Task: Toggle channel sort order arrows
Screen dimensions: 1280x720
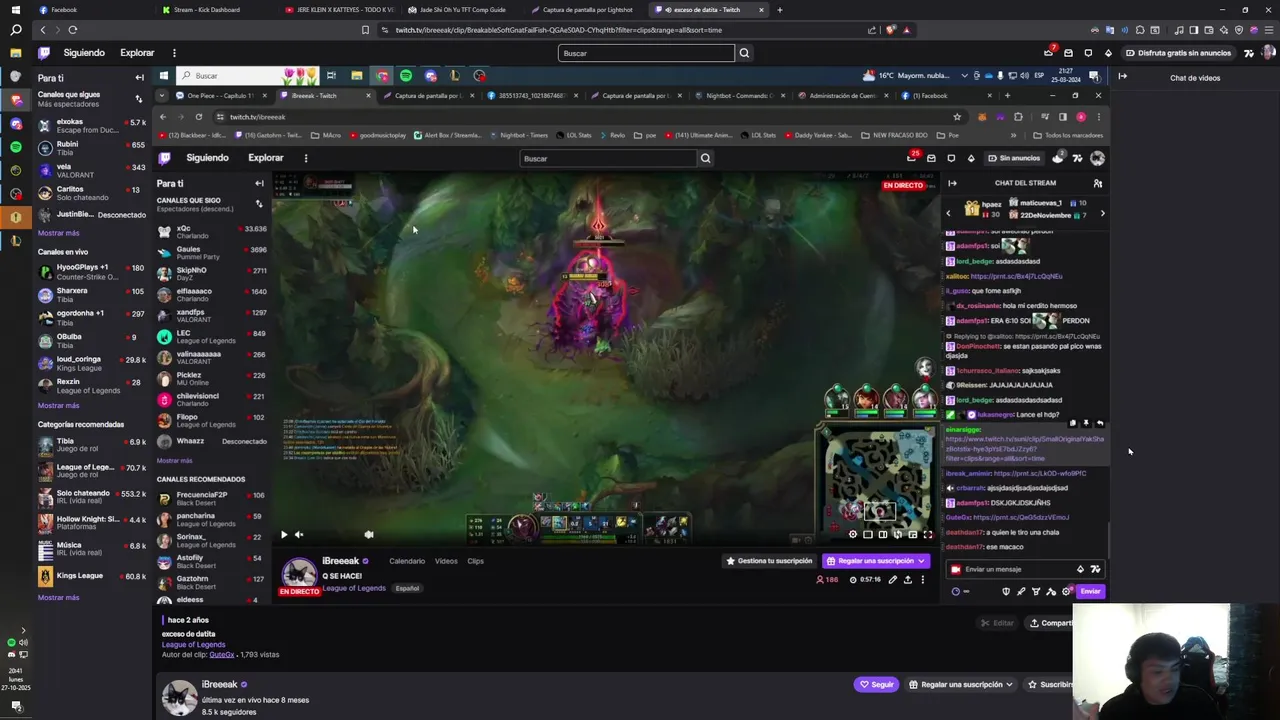Action: pyautogui.click(x=138, y=99)
